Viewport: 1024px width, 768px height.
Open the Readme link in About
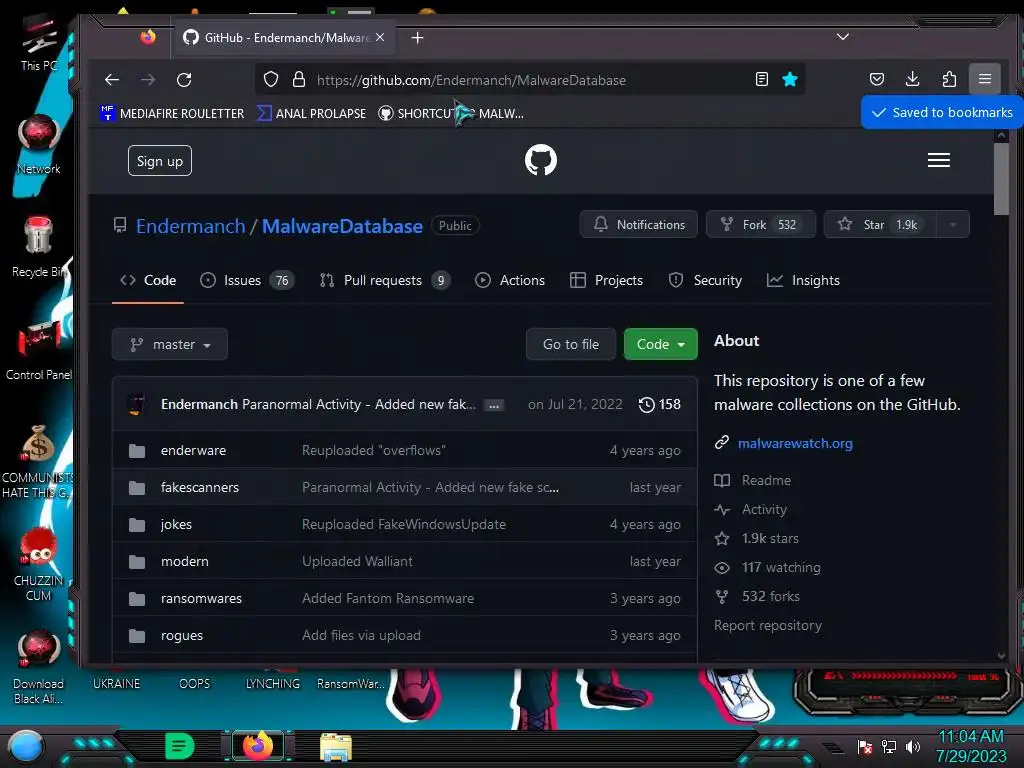pos(766,480)
